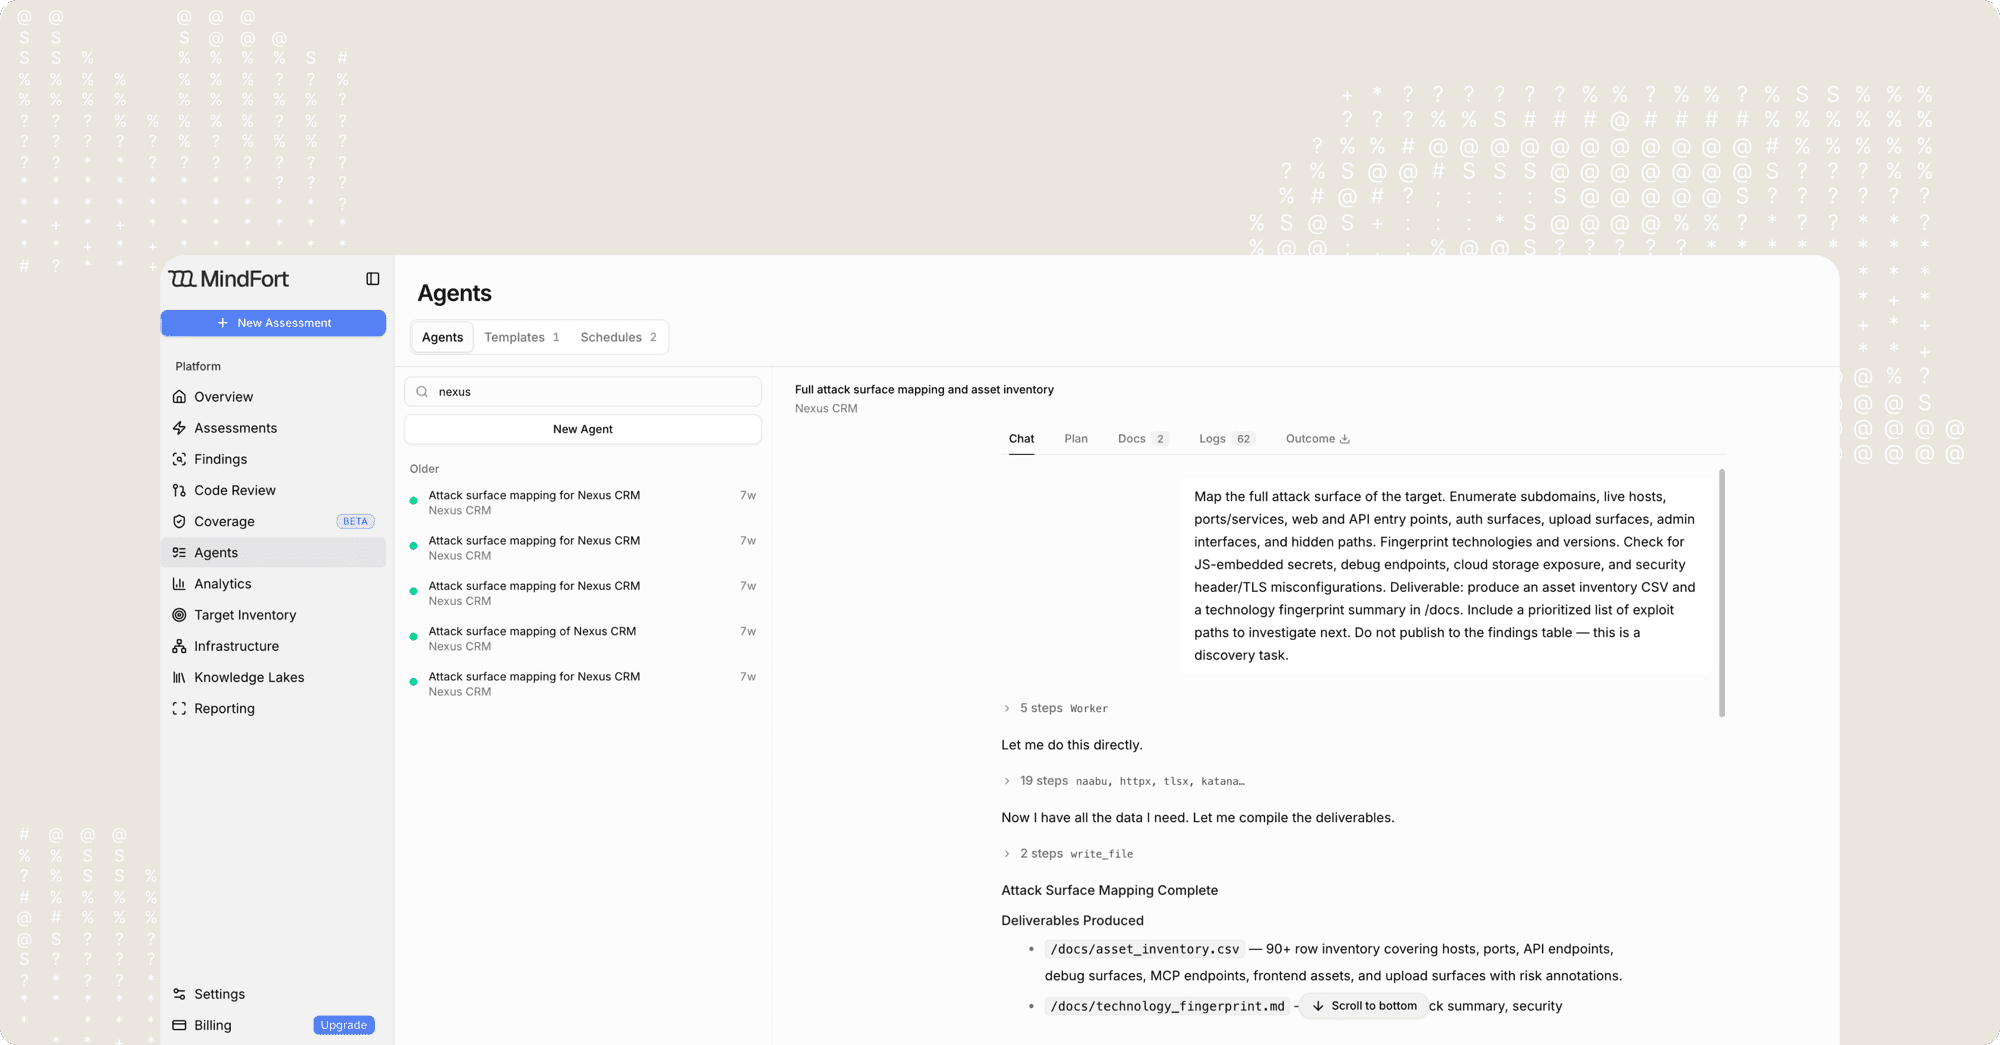Viewport: 2000px width, 1045px height.
Task: Click the Reporting frame icon
Action: [x=179, y=708]
